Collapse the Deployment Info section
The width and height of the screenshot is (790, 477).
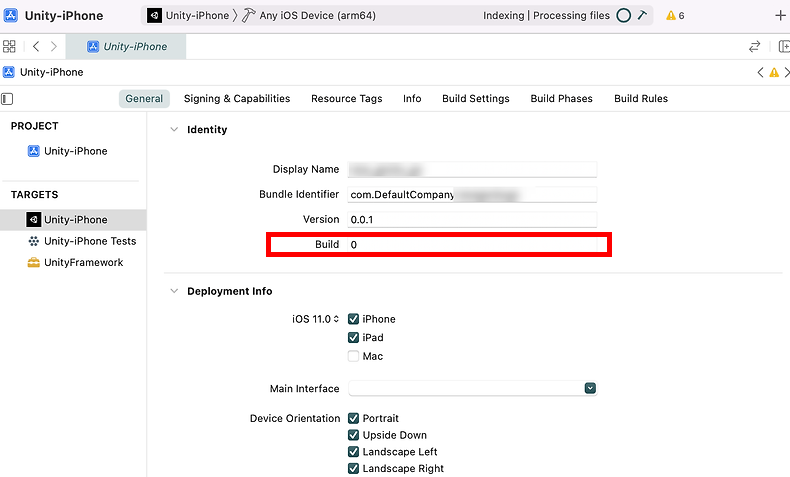(174, 291)
